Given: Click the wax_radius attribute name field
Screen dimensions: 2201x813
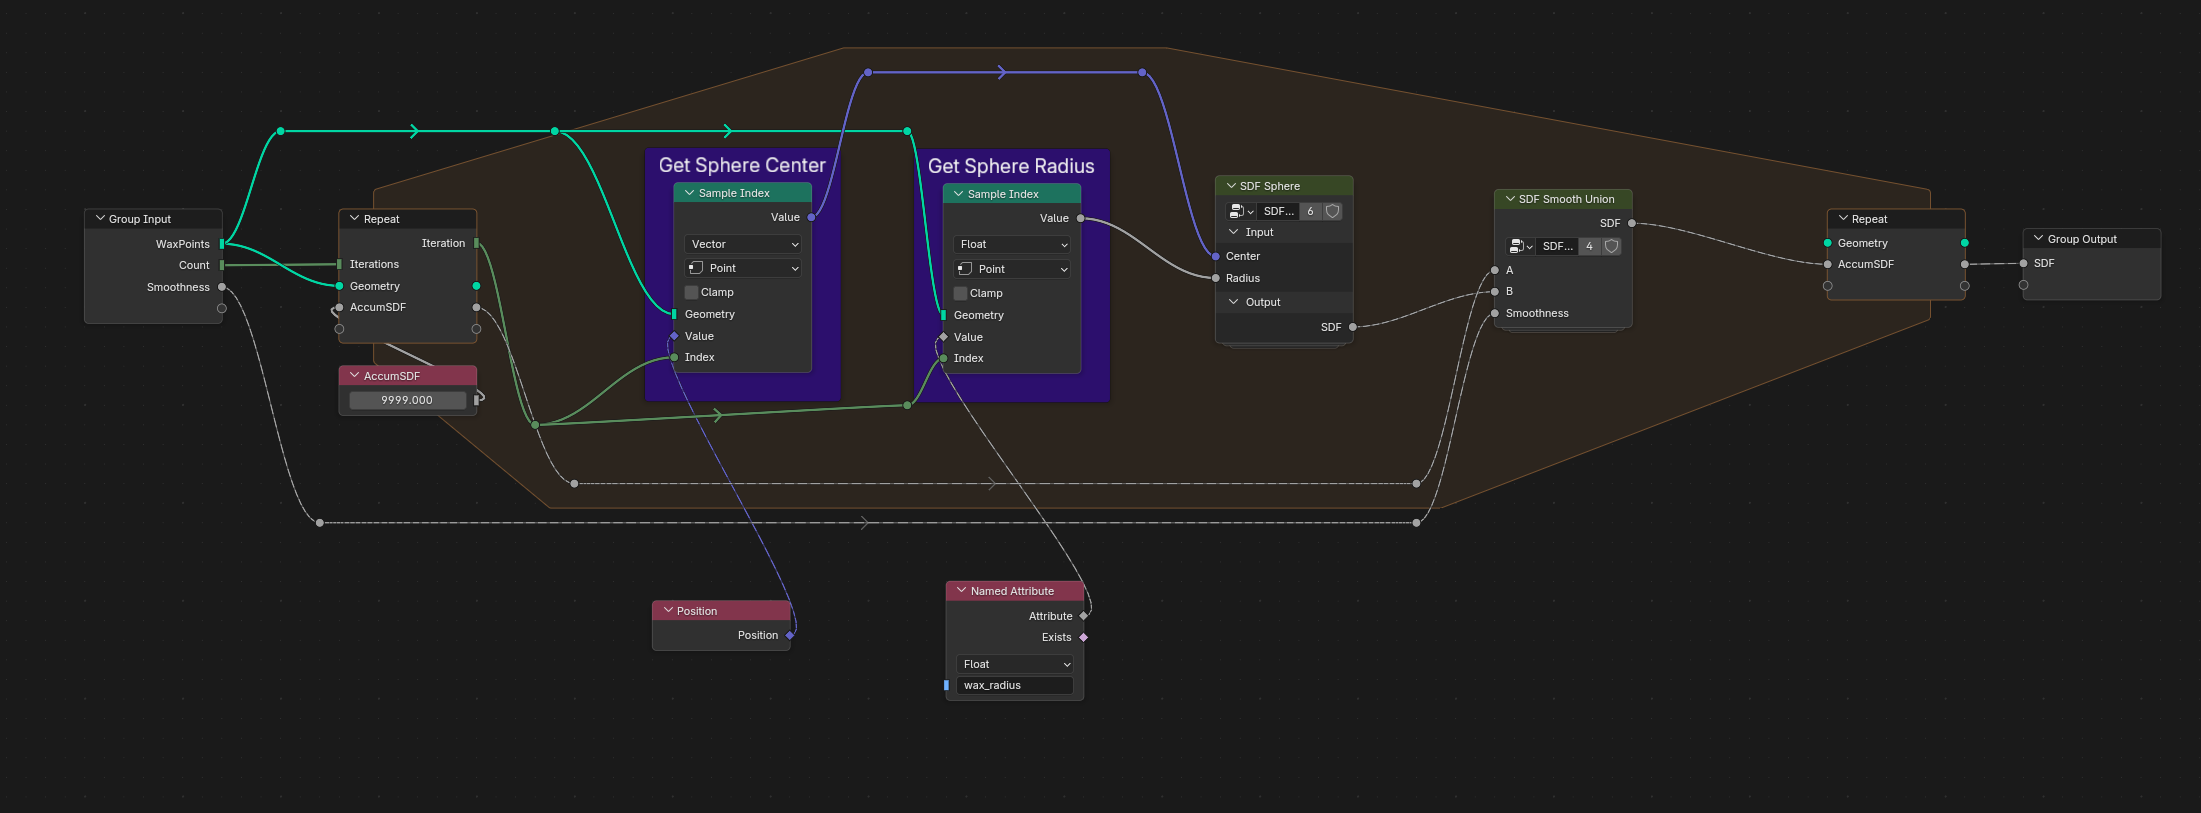Looking at the screenshot, I should coord(1015,685).
